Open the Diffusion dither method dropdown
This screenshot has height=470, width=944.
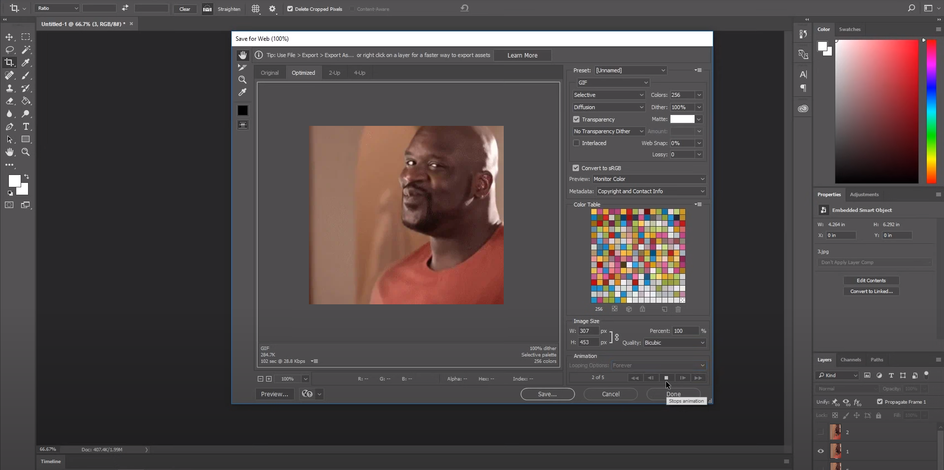click(x=608, y=107)
